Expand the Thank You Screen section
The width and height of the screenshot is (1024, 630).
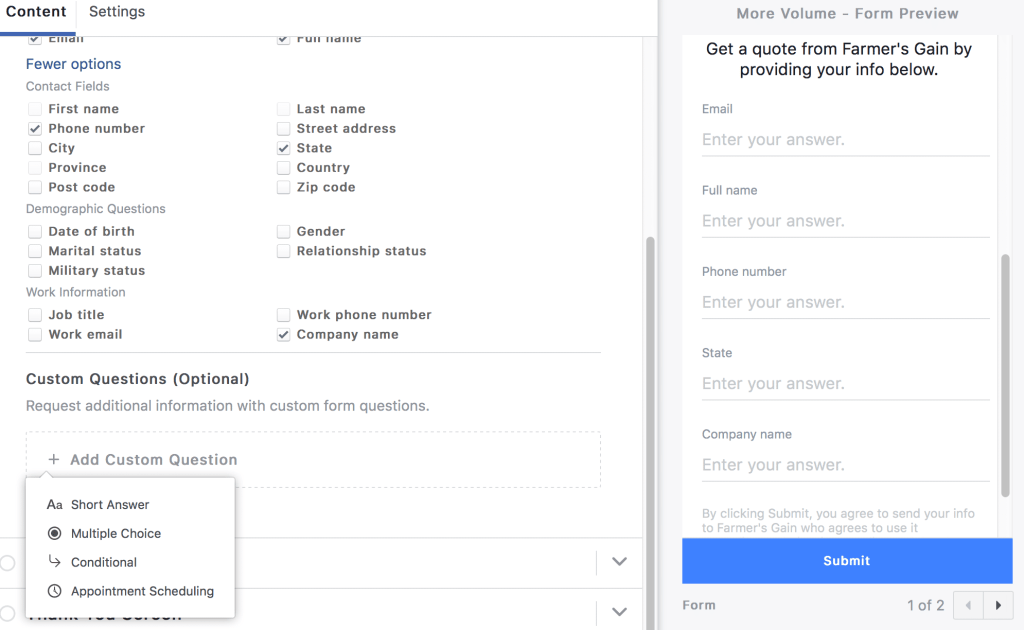tap(619, 611)
